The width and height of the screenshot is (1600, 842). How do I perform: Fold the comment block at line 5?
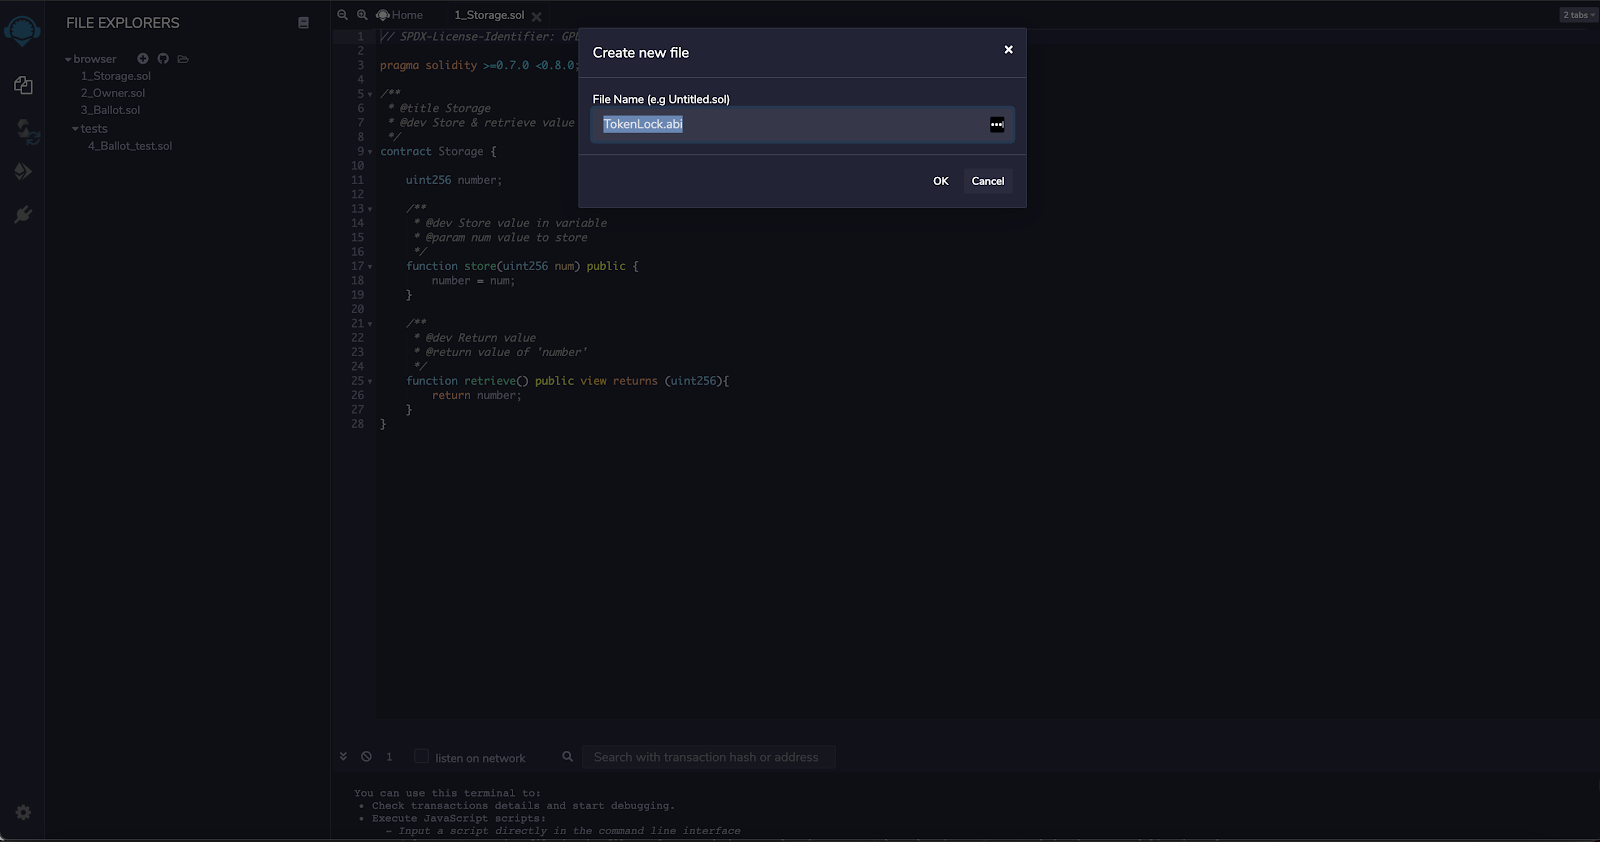point(370,95)
